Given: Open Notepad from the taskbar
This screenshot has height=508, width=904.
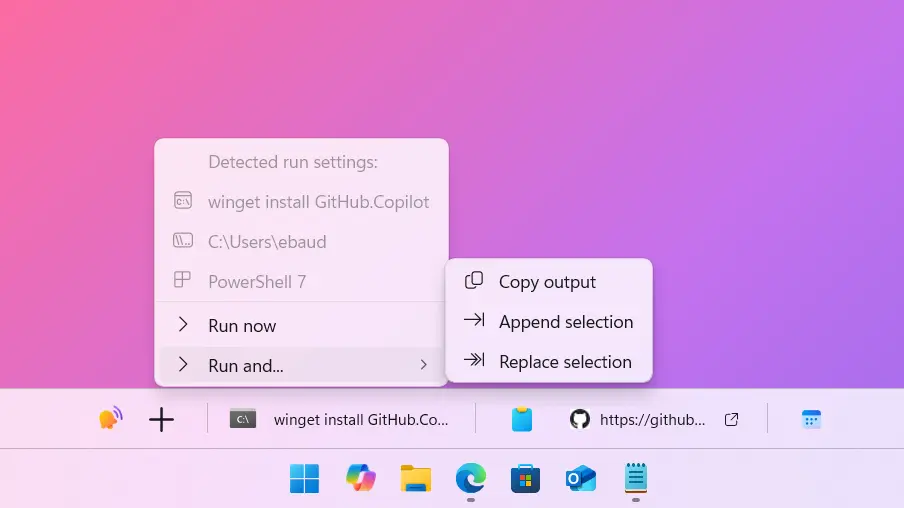Looking at the screenshot, I should point(635,477).
